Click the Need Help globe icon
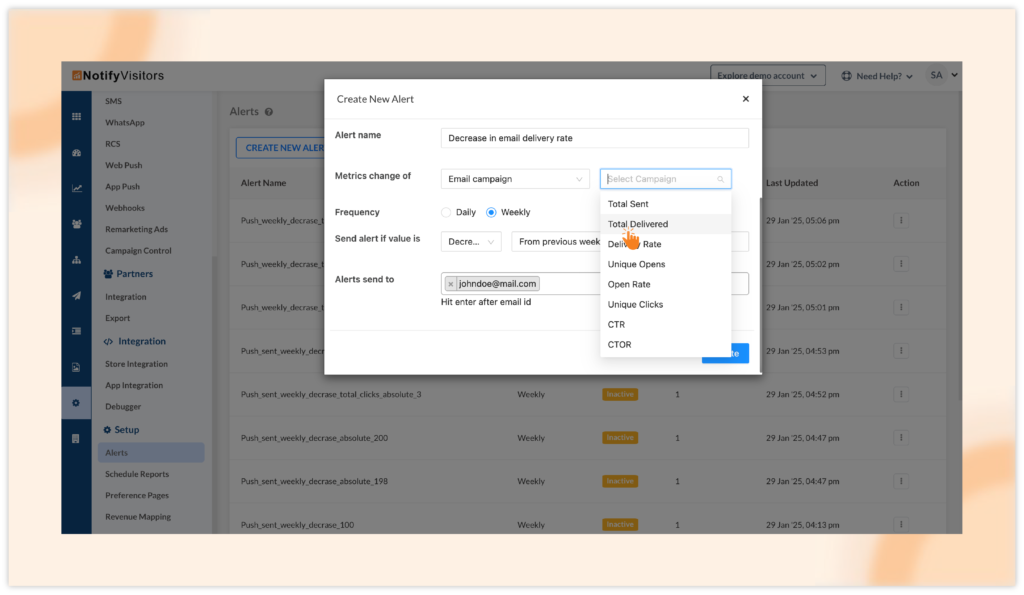1024x595 pixels. coord(846,76)
